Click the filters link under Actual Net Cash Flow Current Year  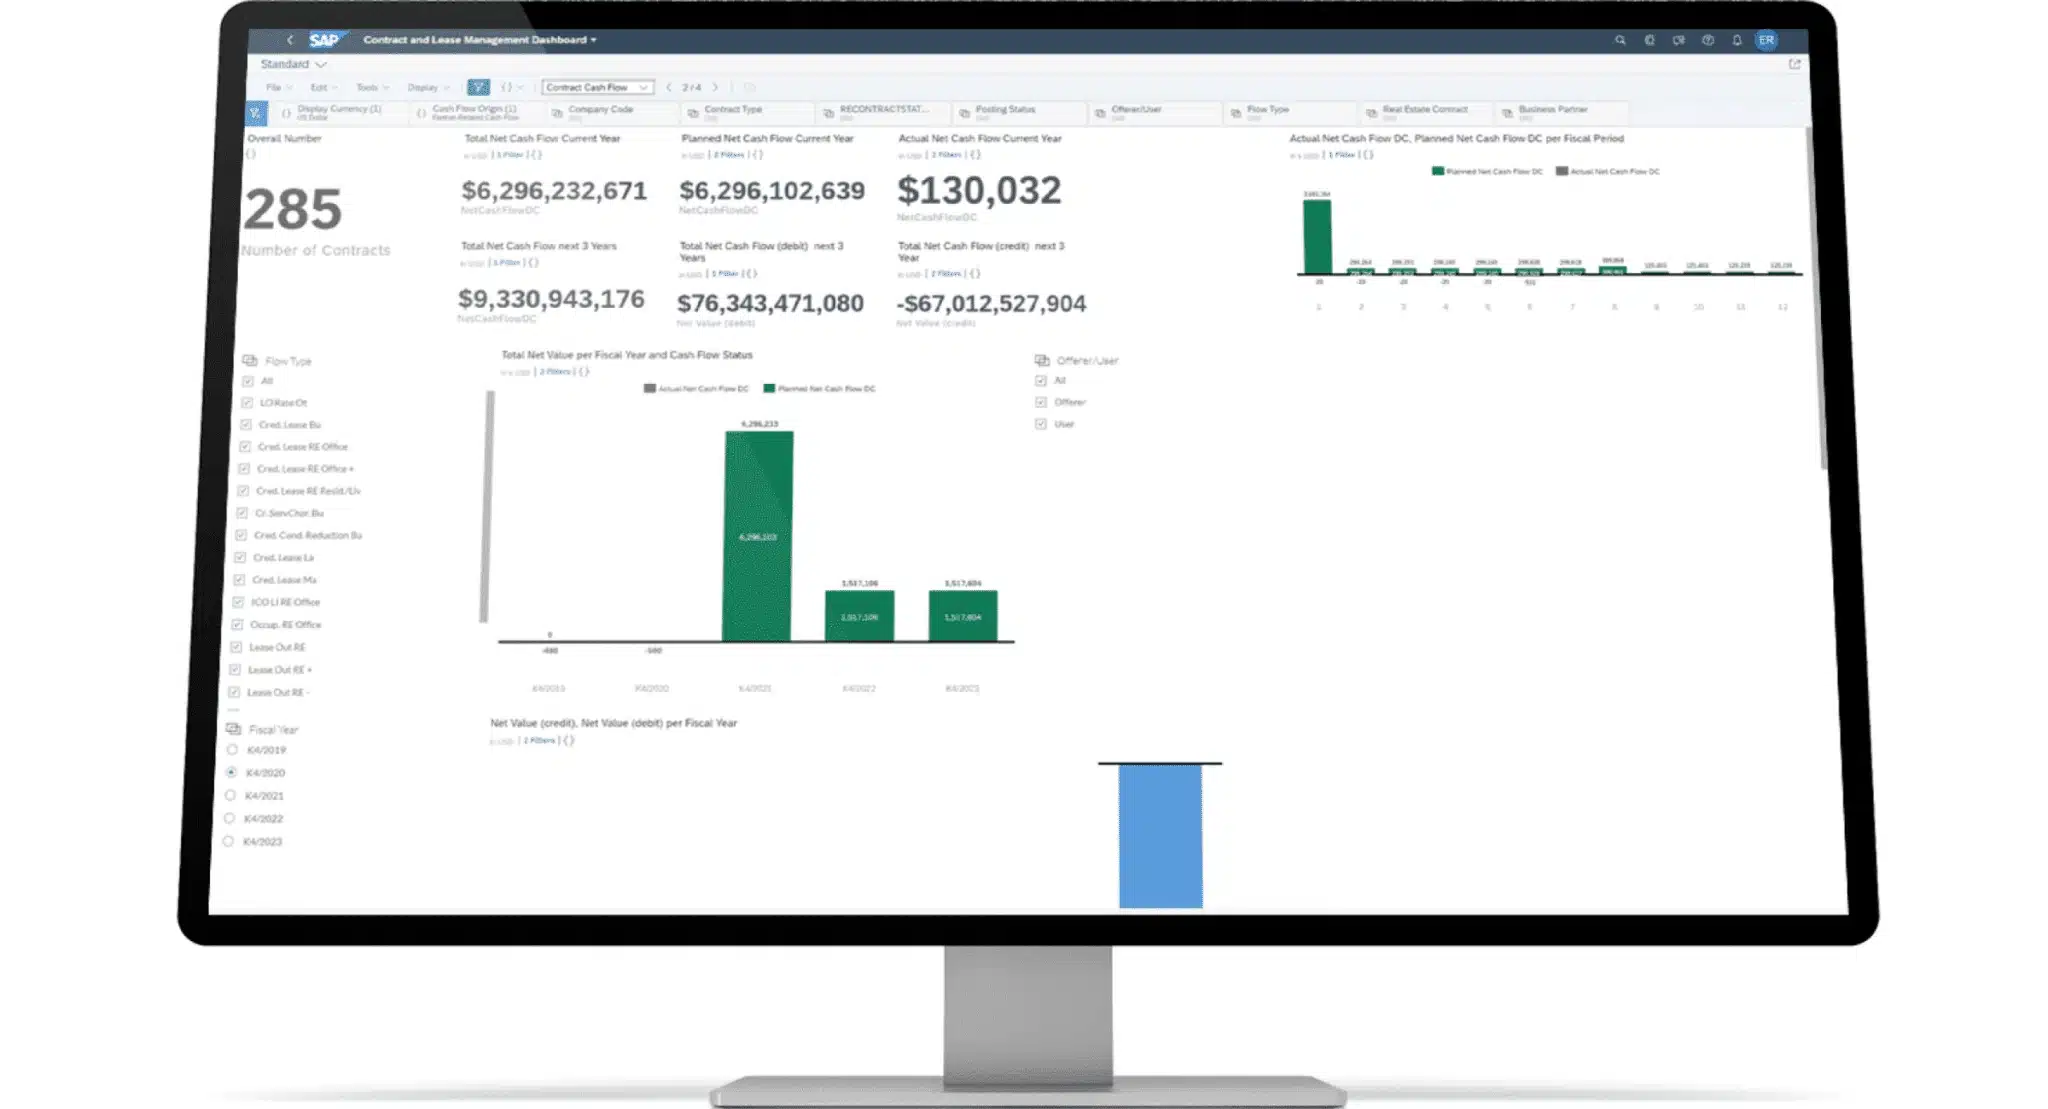pyautogui.click(x=946, y=155)
